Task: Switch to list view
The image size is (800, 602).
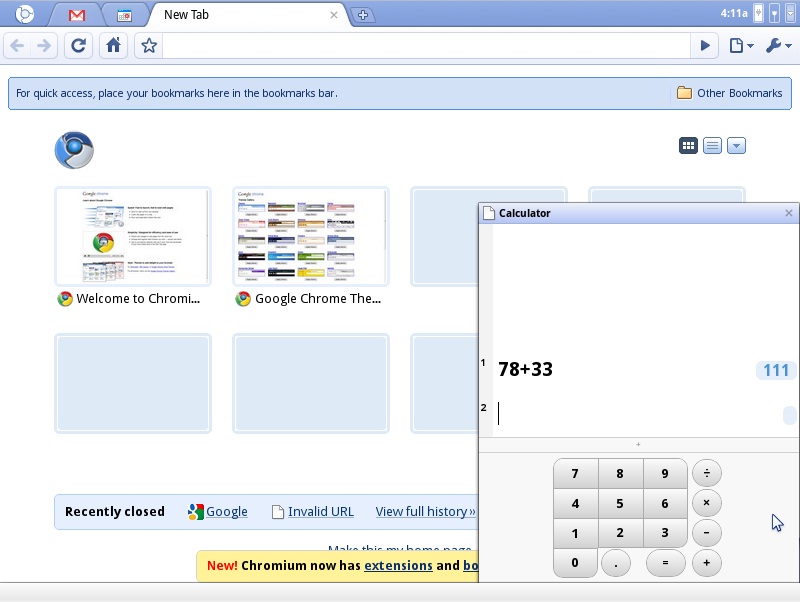Action: (x=712, y=146)
